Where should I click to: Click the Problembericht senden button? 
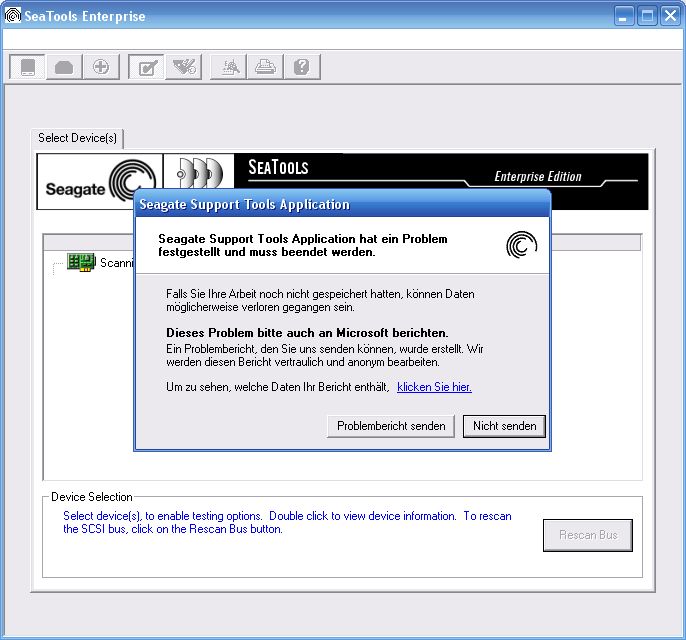point(391,426)
